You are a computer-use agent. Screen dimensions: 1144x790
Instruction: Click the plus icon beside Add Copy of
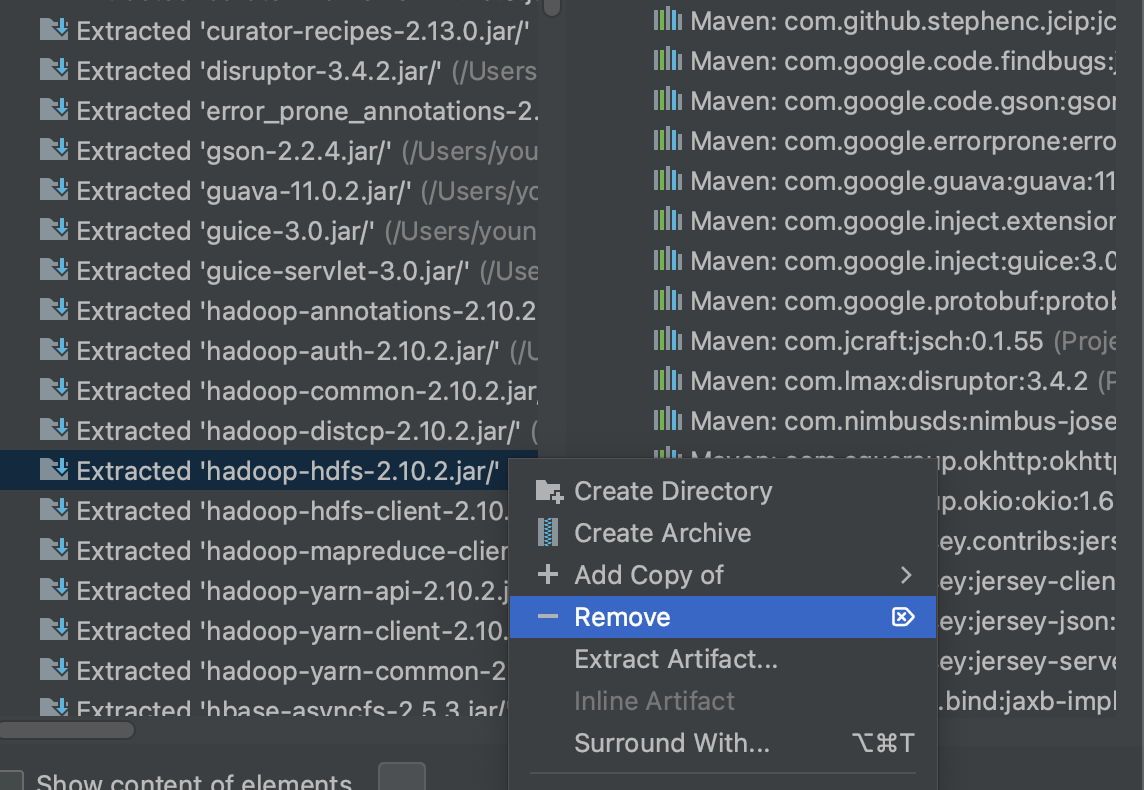click(x=548, y=575)
